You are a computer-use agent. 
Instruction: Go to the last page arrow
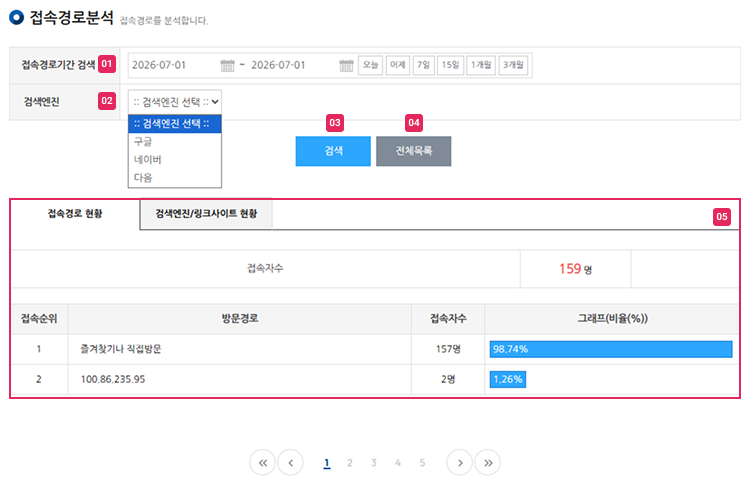[487, 463]
